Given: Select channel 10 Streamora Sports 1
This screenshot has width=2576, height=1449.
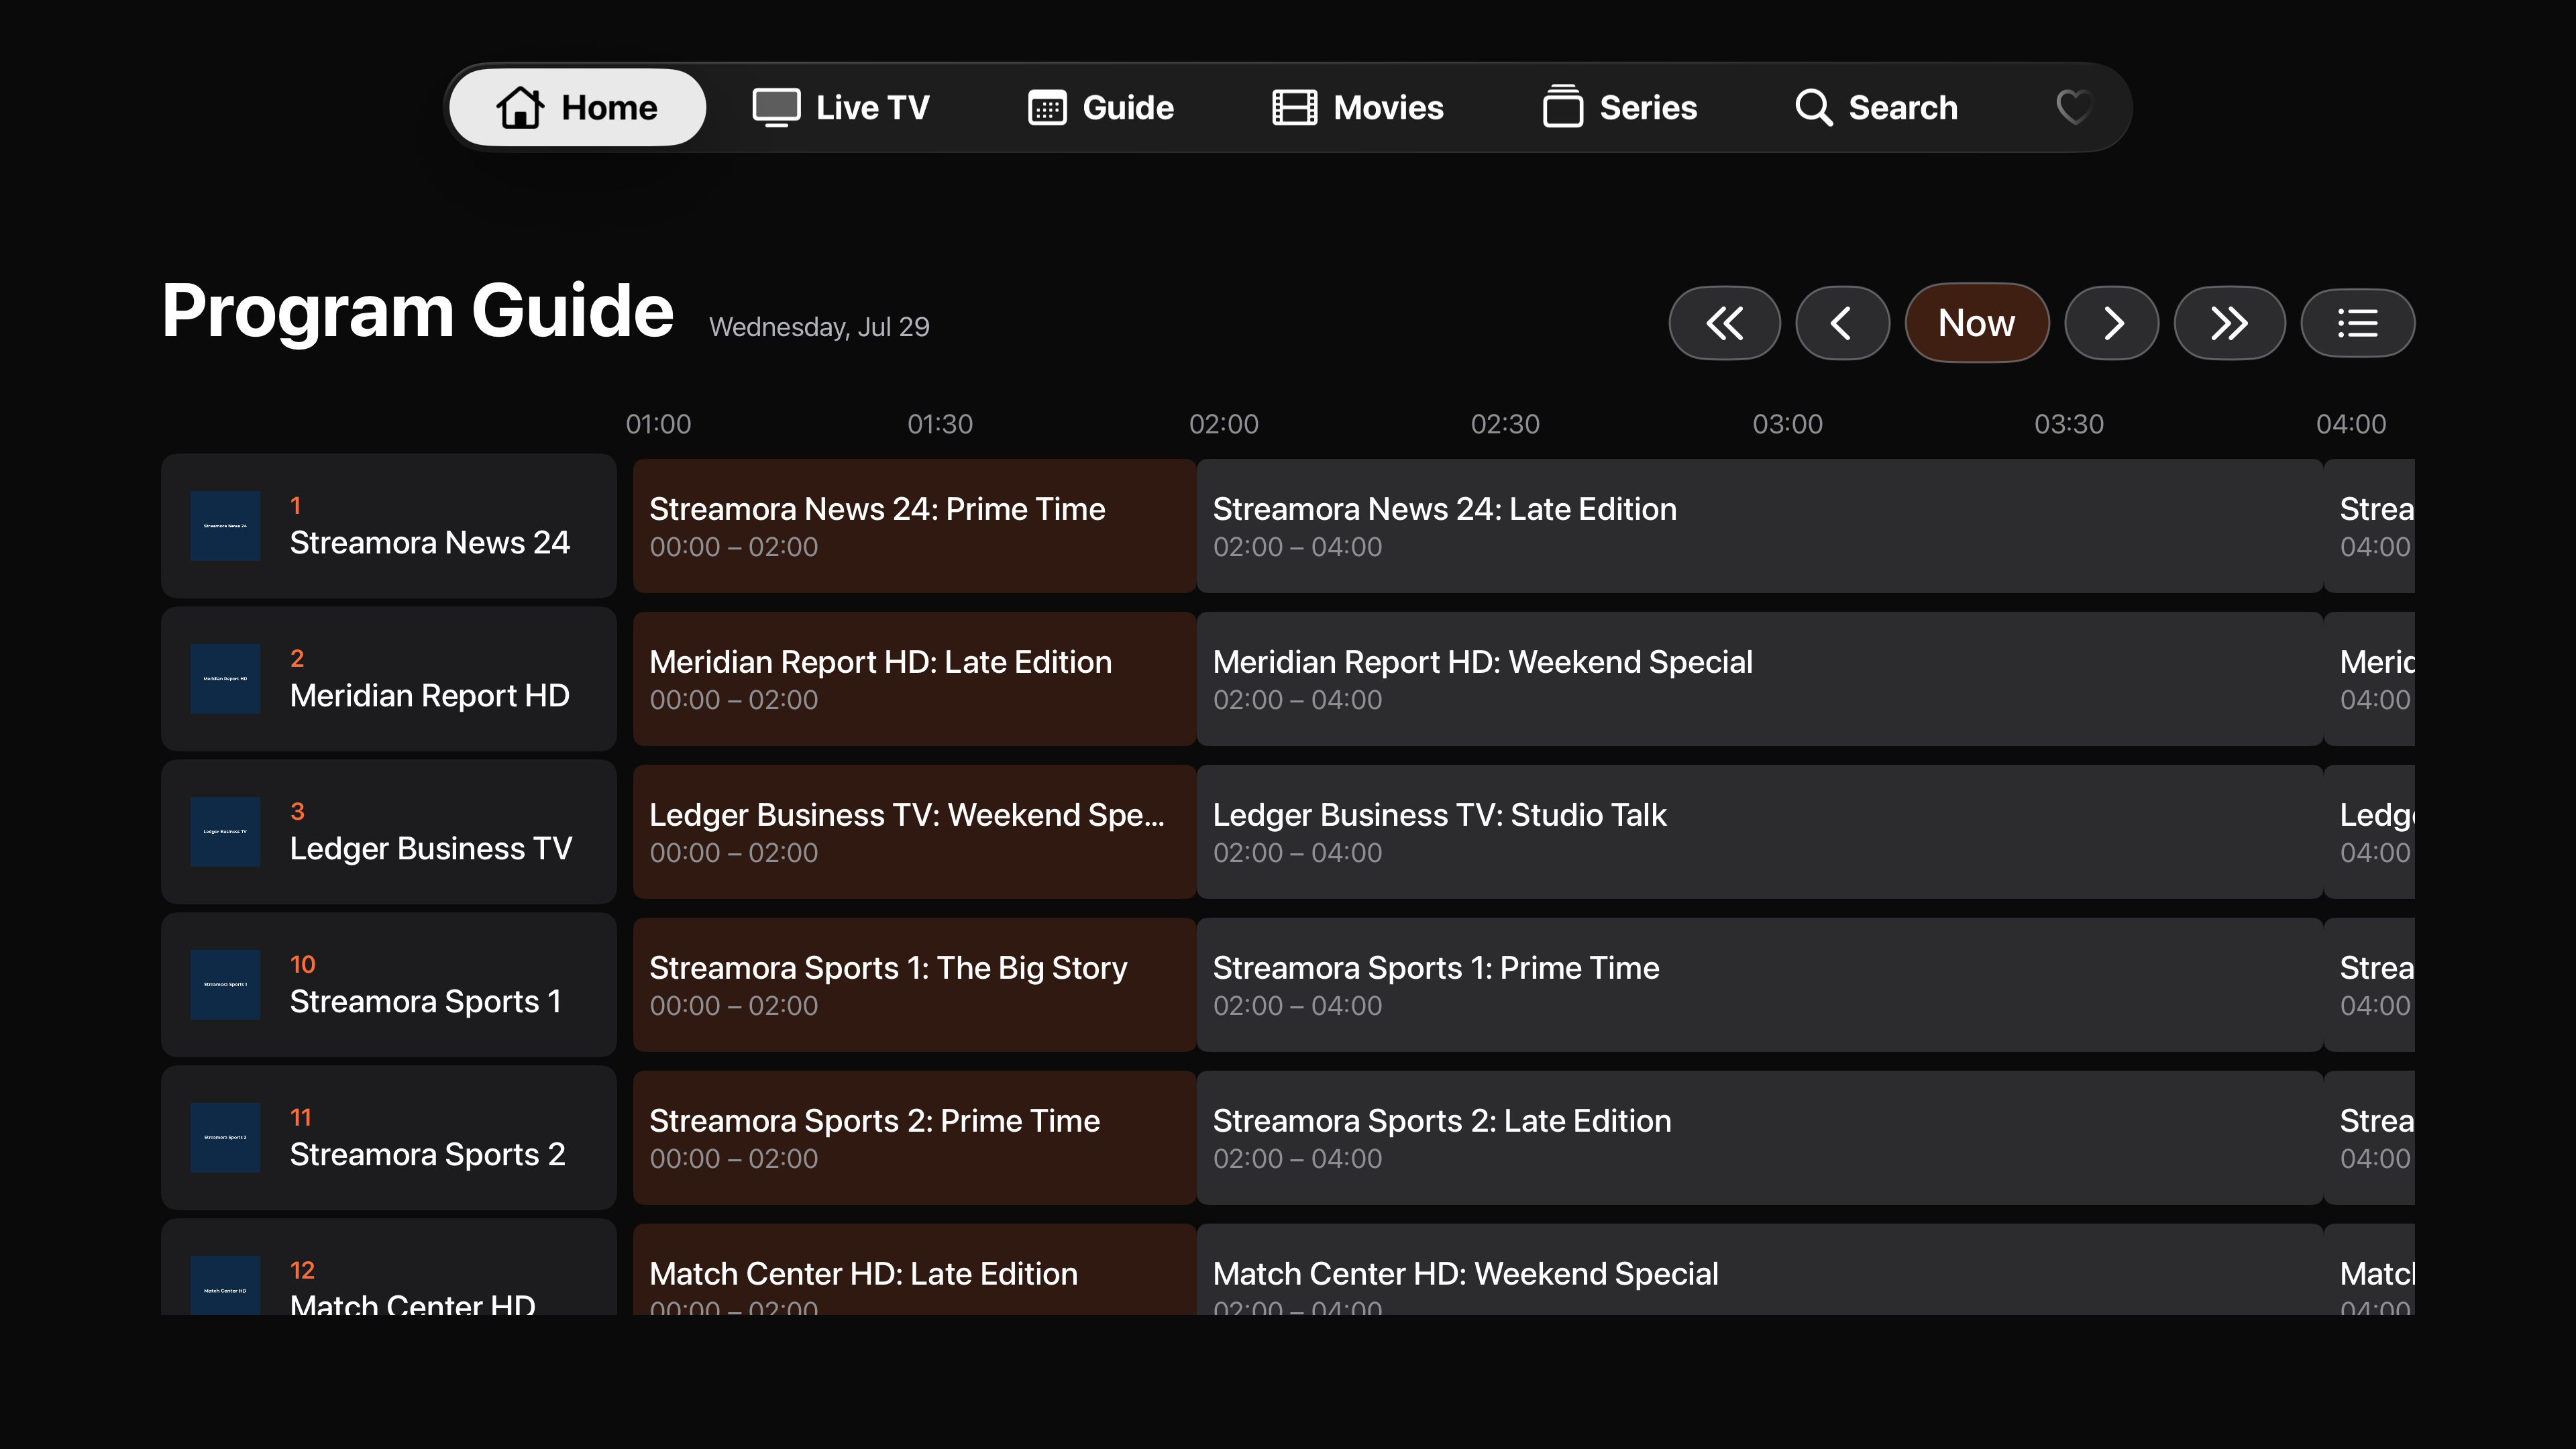Looking at the screenshot, I should coord(389,985).
